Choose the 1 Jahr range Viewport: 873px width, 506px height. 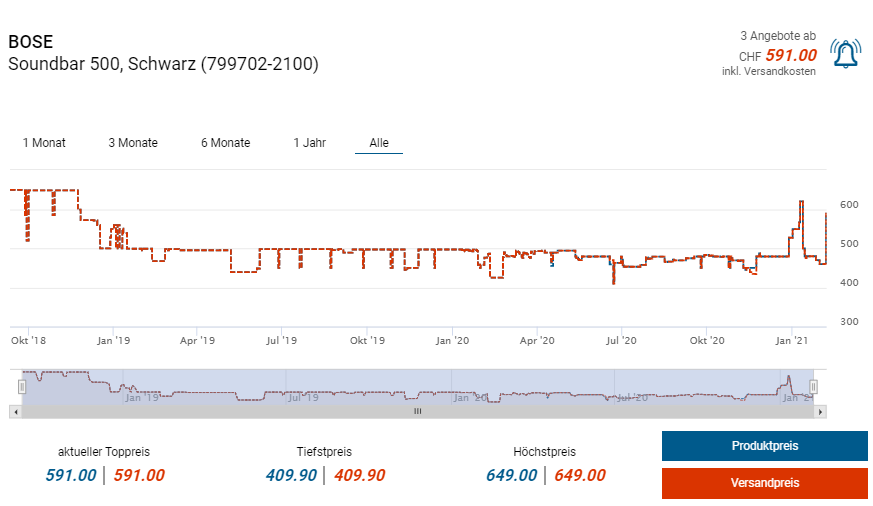(309, 143)
